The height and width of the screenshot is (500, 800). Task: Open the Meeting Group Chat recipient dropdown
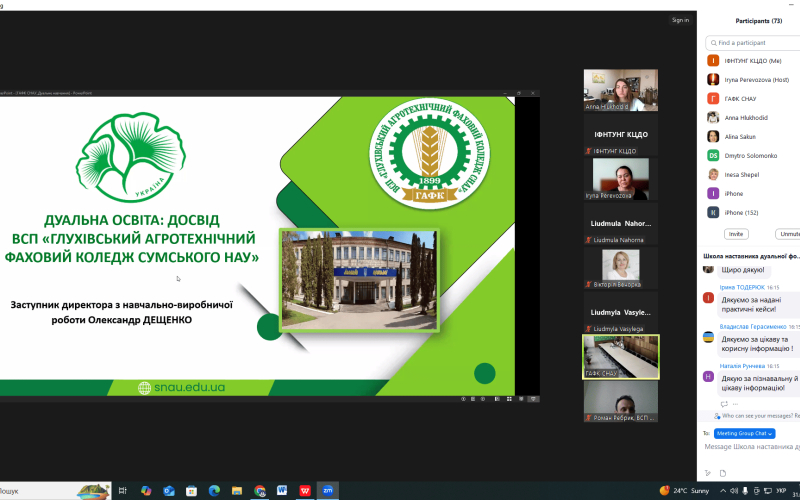pos(744,433)
